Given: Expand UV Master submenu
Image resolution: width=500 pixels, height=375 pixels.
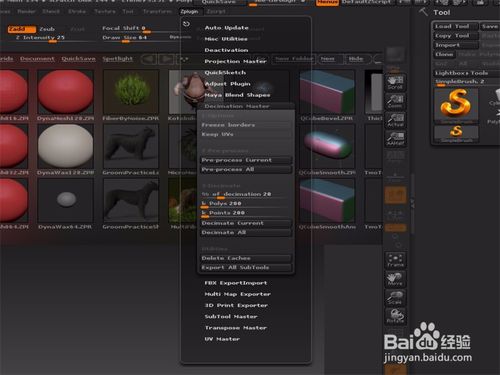Looking at the screenshot, I should point(222,339).
